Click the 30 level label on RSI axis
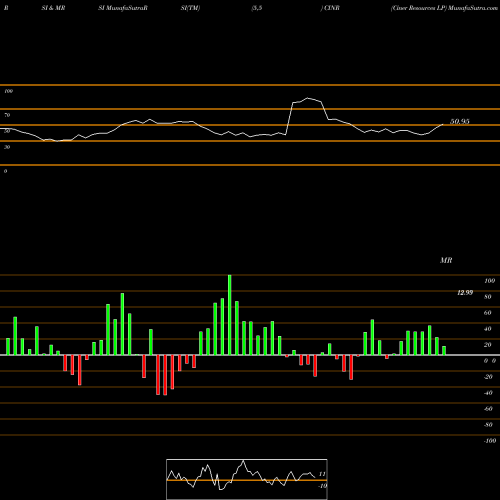This screenshot has width=500, height=500. (7, 147)
